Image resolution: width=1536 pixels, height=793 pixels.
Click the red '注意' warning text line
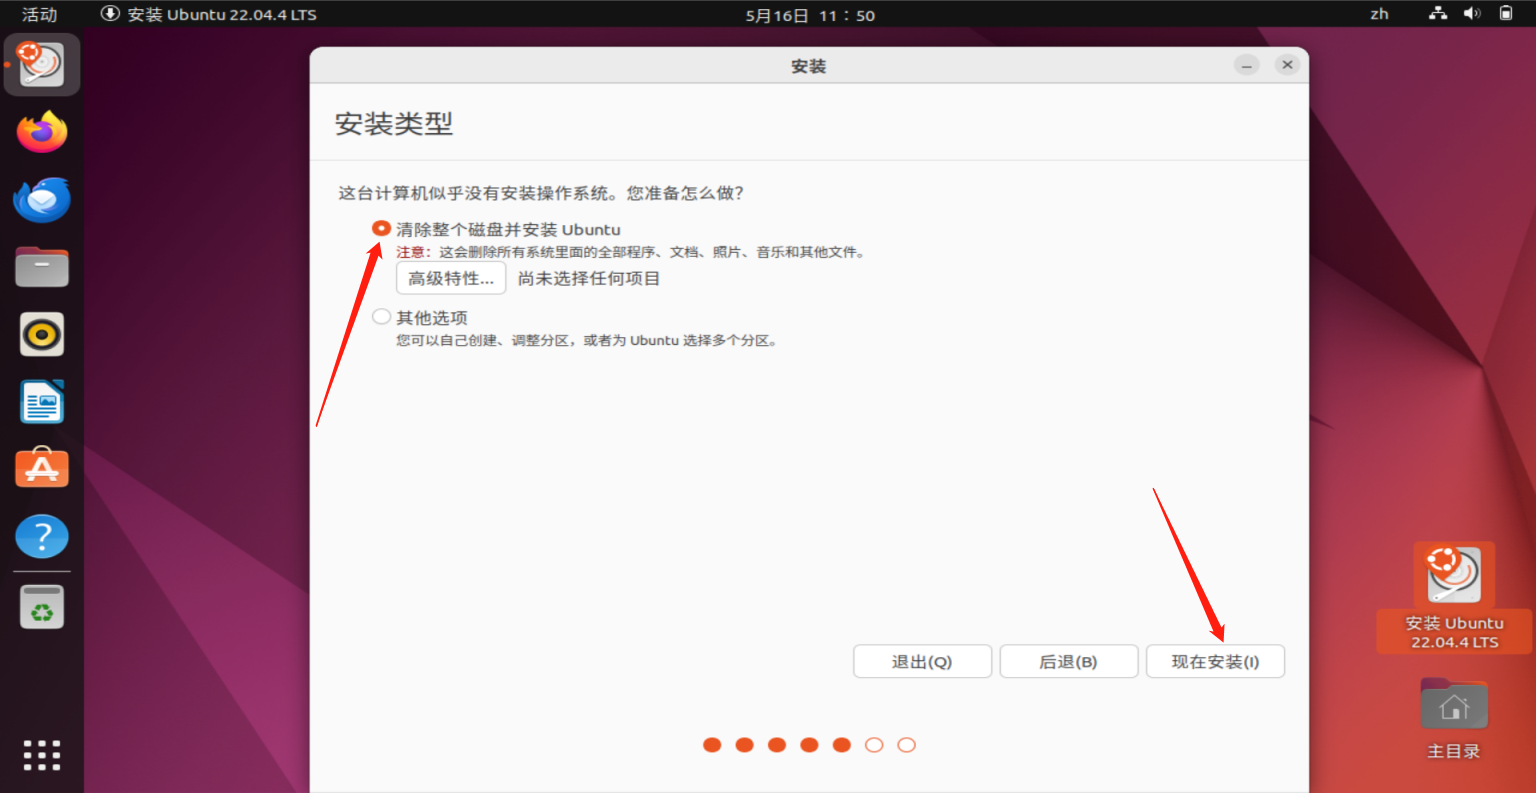tap(631, 253)
